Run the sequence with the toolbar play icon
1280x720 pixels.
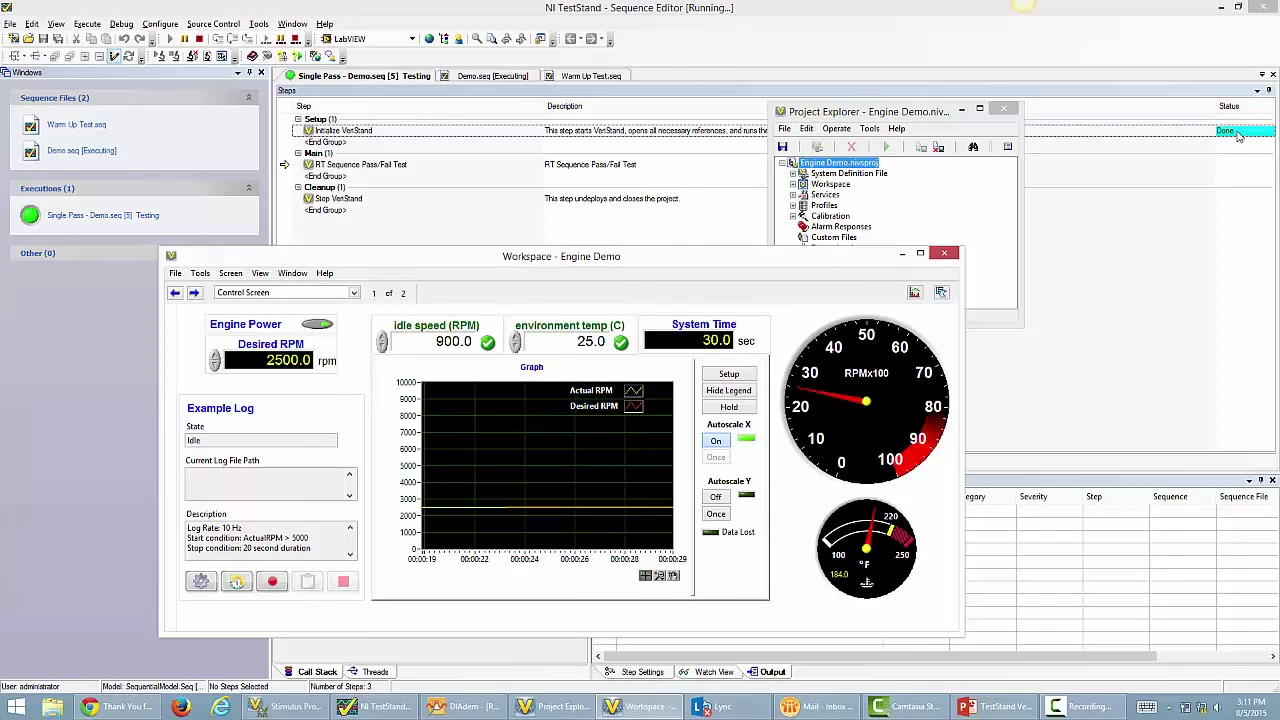[x=170, y=39]
